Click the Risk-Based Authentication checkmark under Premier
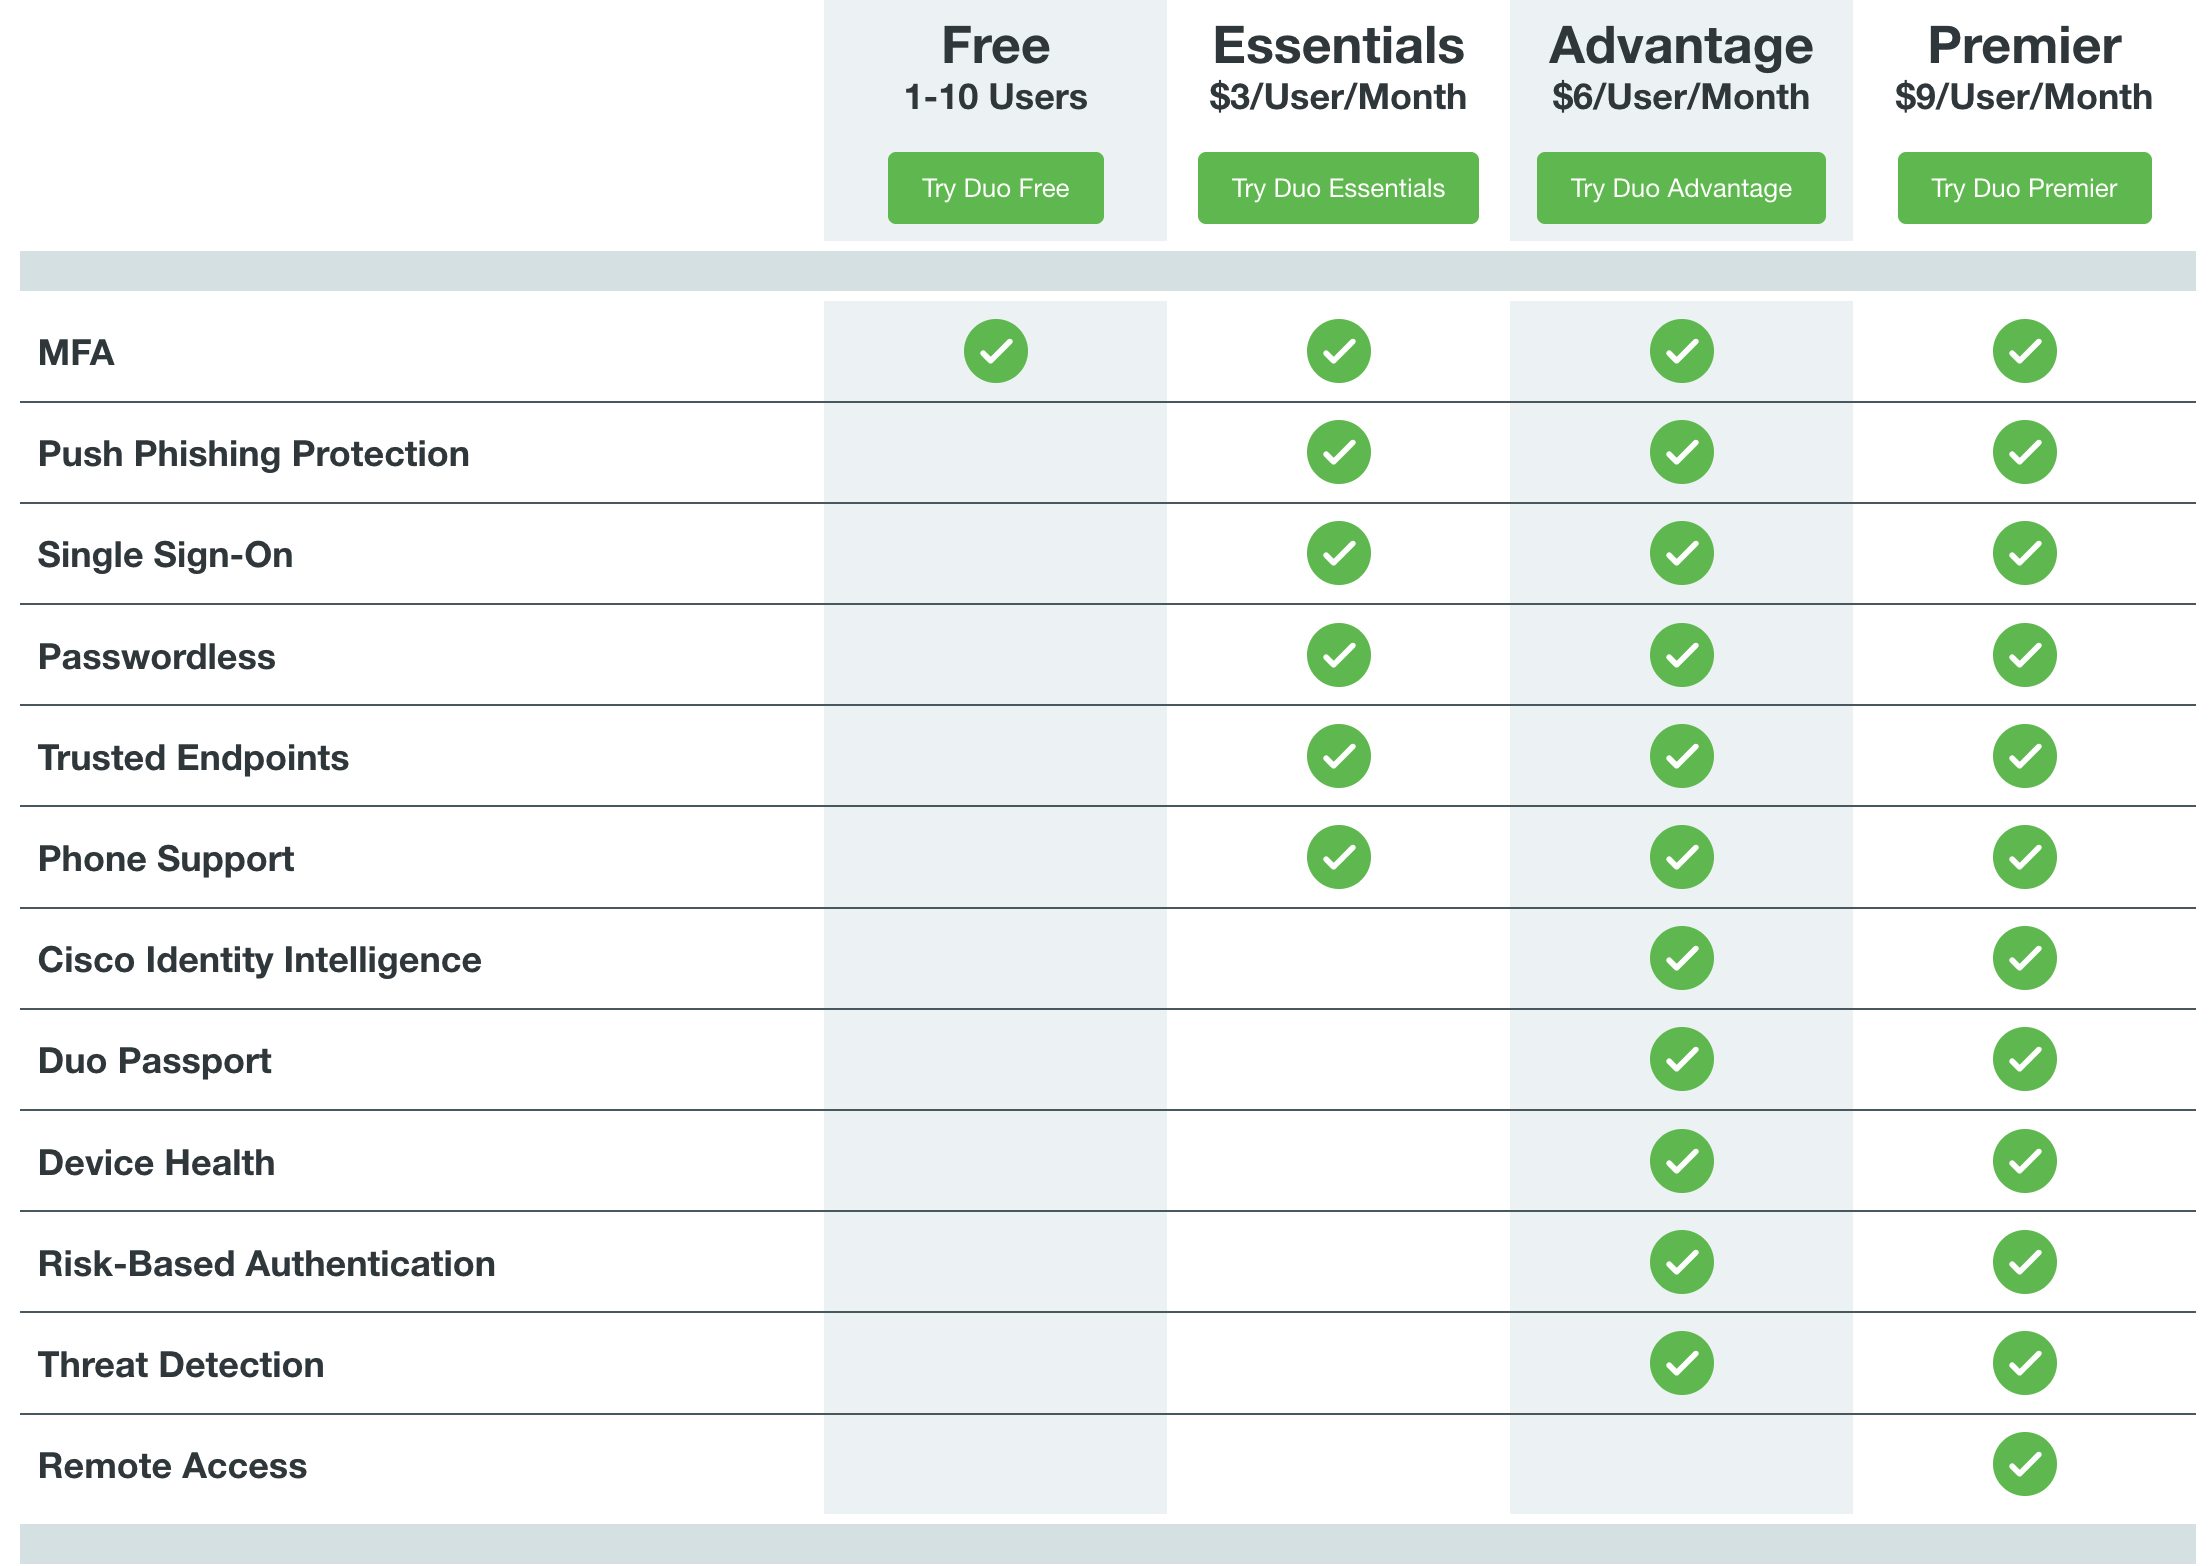This screenshot has height=1566, width=2212. point(2024,1262)
